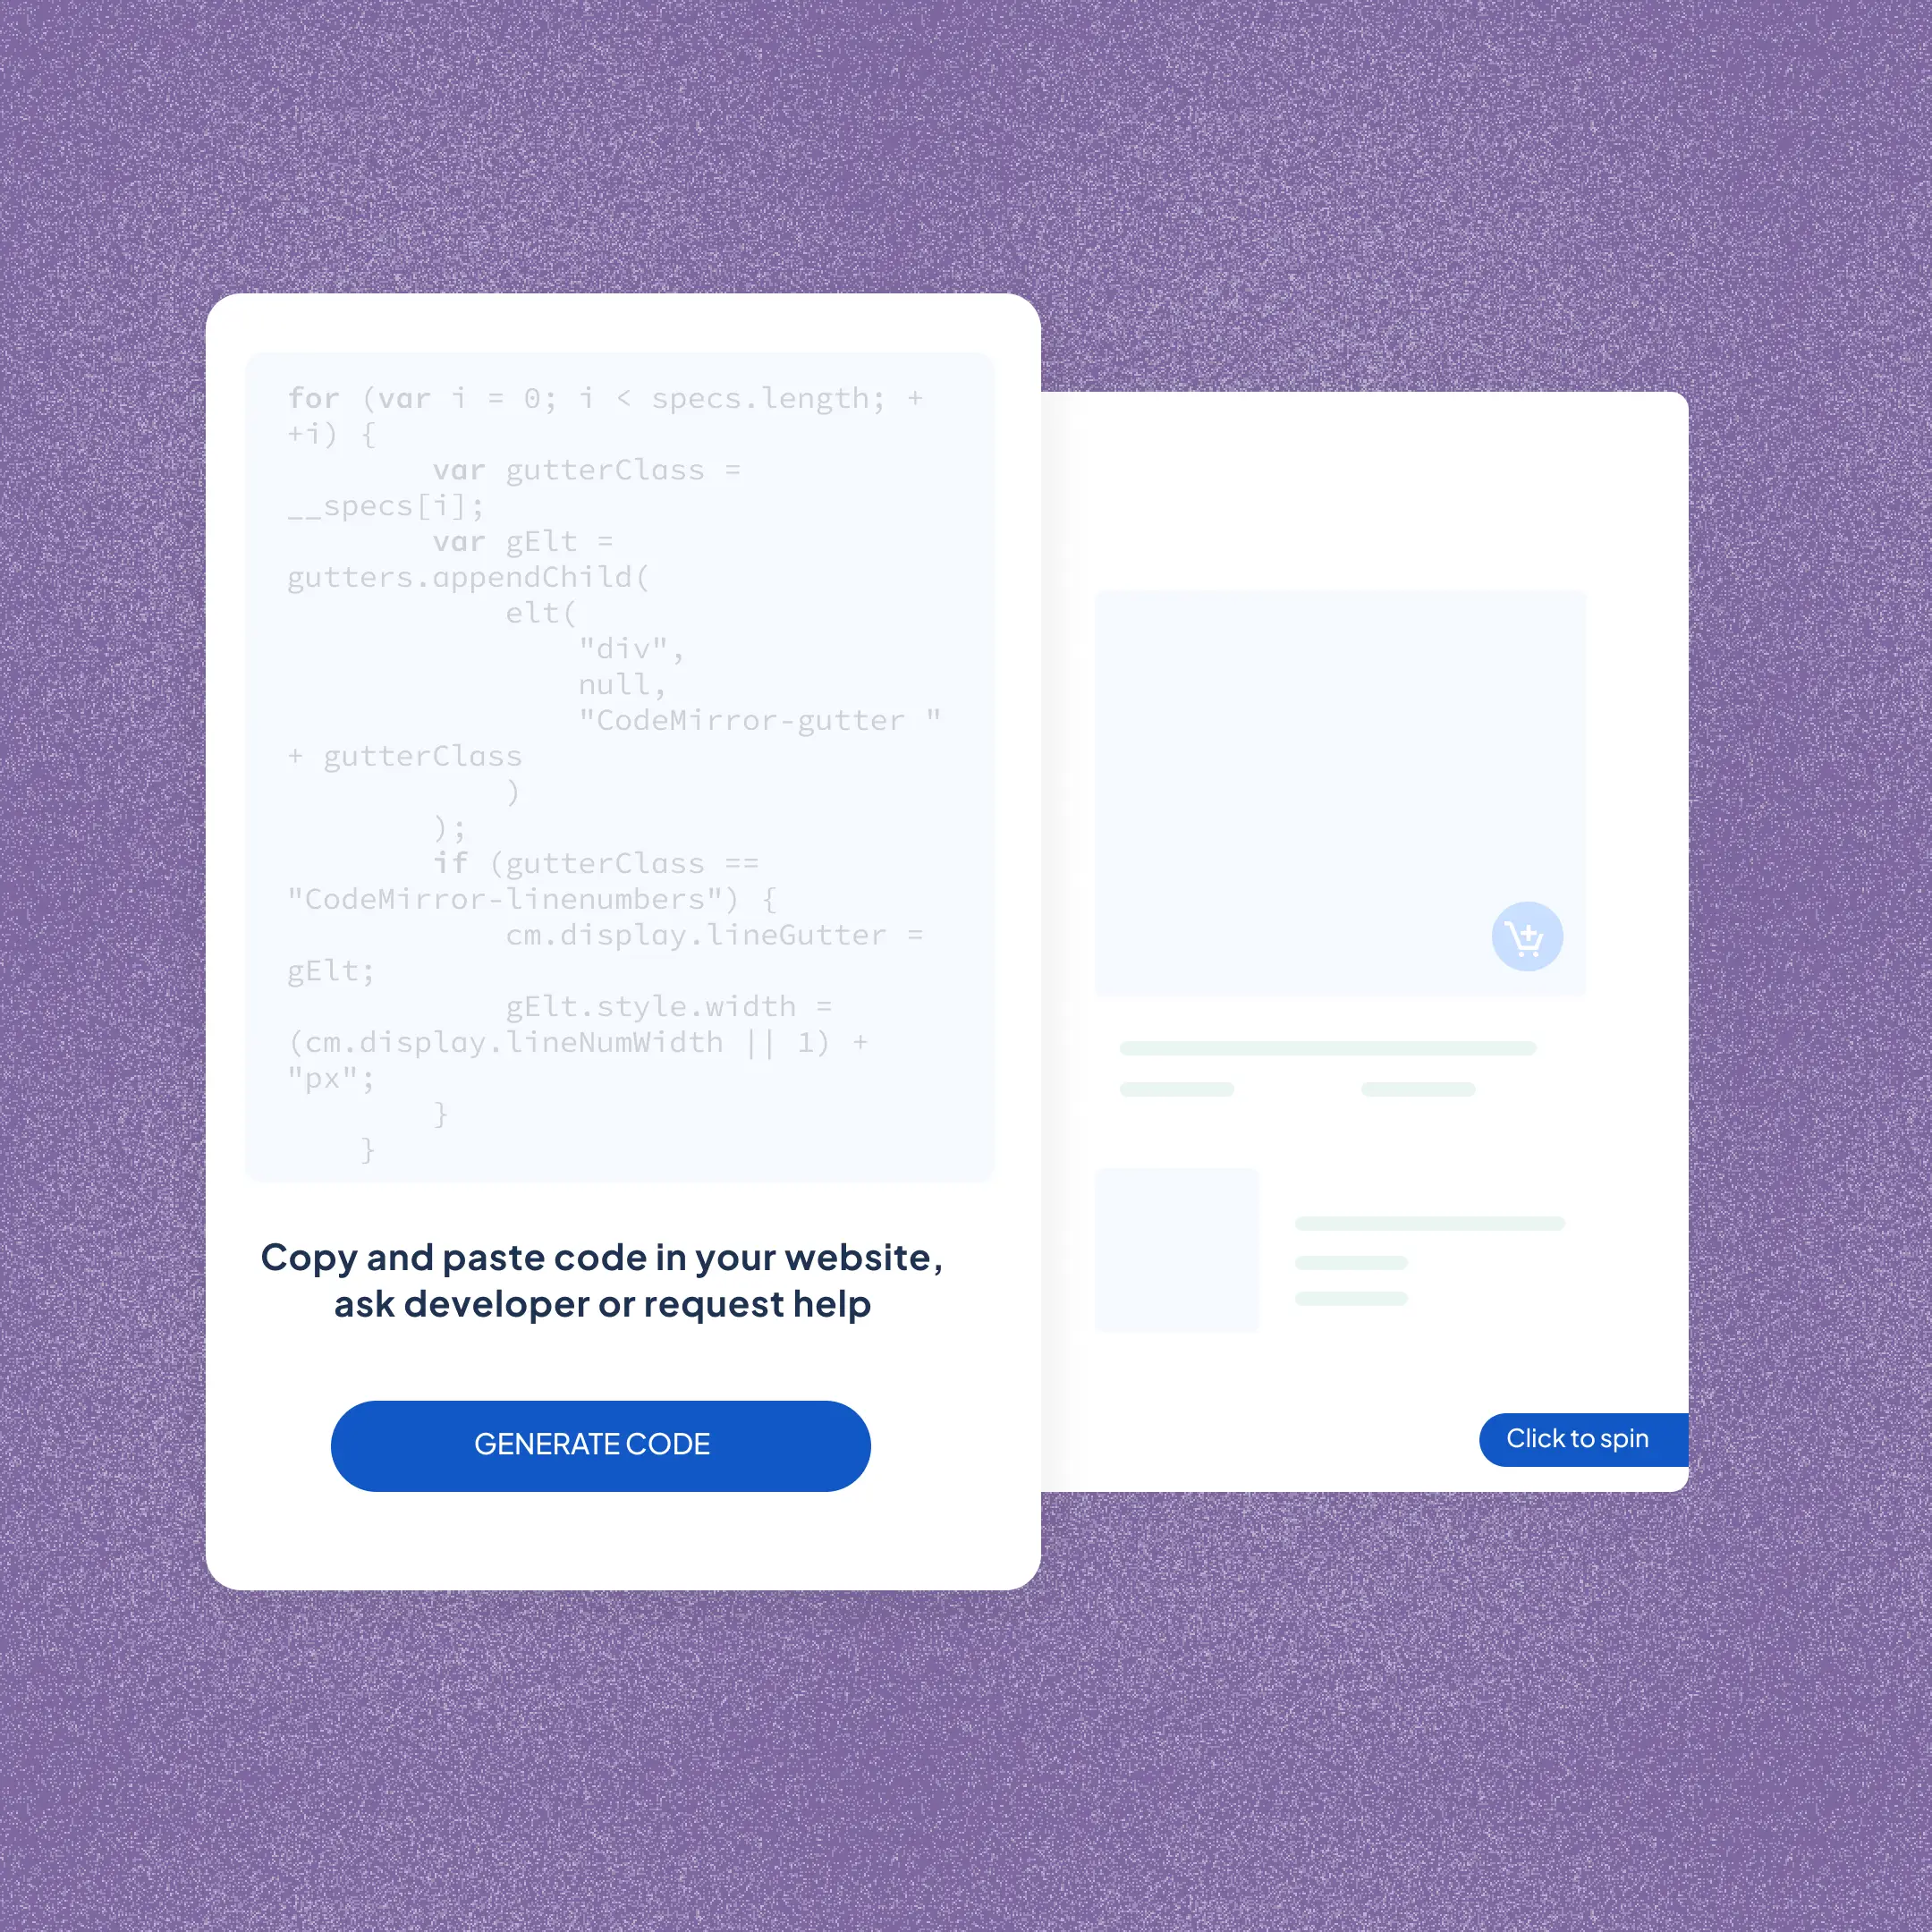Click to spin the widget
The height and width of the screenshot is (1932, 1932).
click(1576, 1436)
